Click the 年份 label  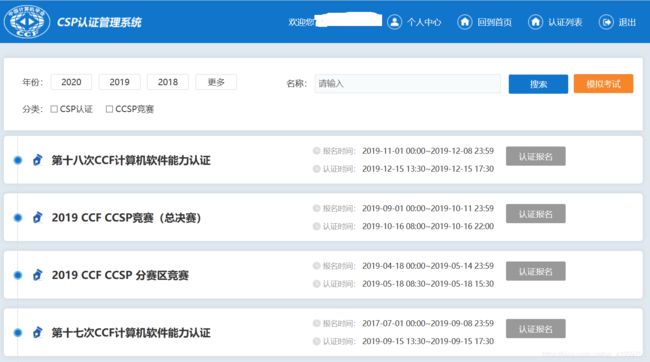(32, 82)
